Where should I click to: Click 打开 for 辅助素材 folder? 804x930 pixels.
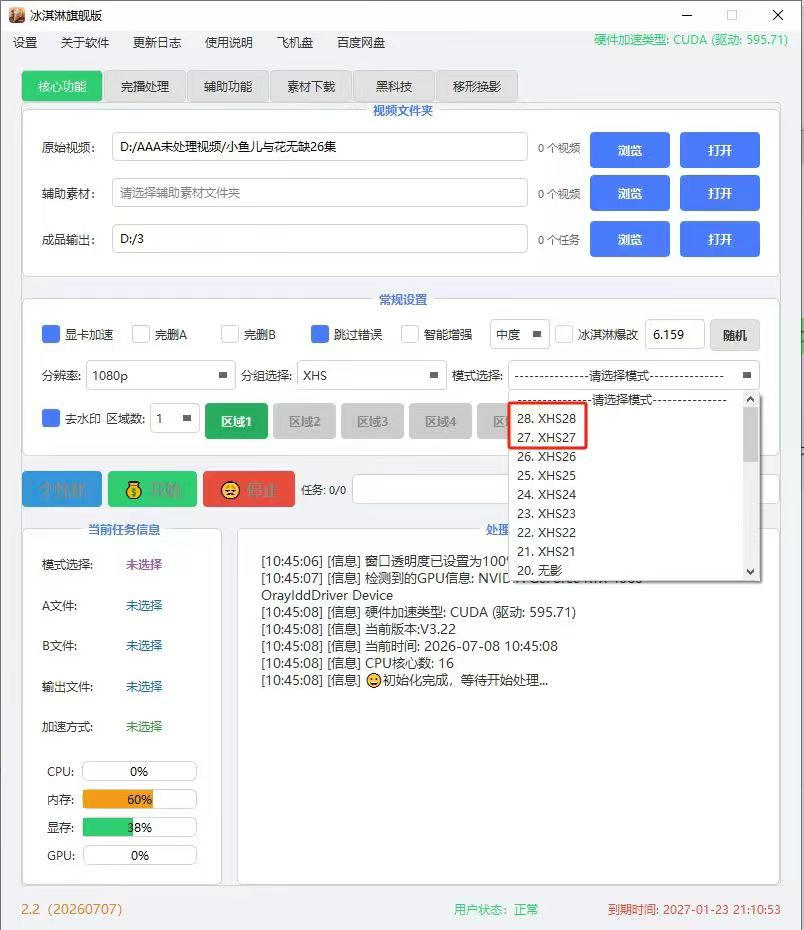pyautogui.click(x=720, y=193)
